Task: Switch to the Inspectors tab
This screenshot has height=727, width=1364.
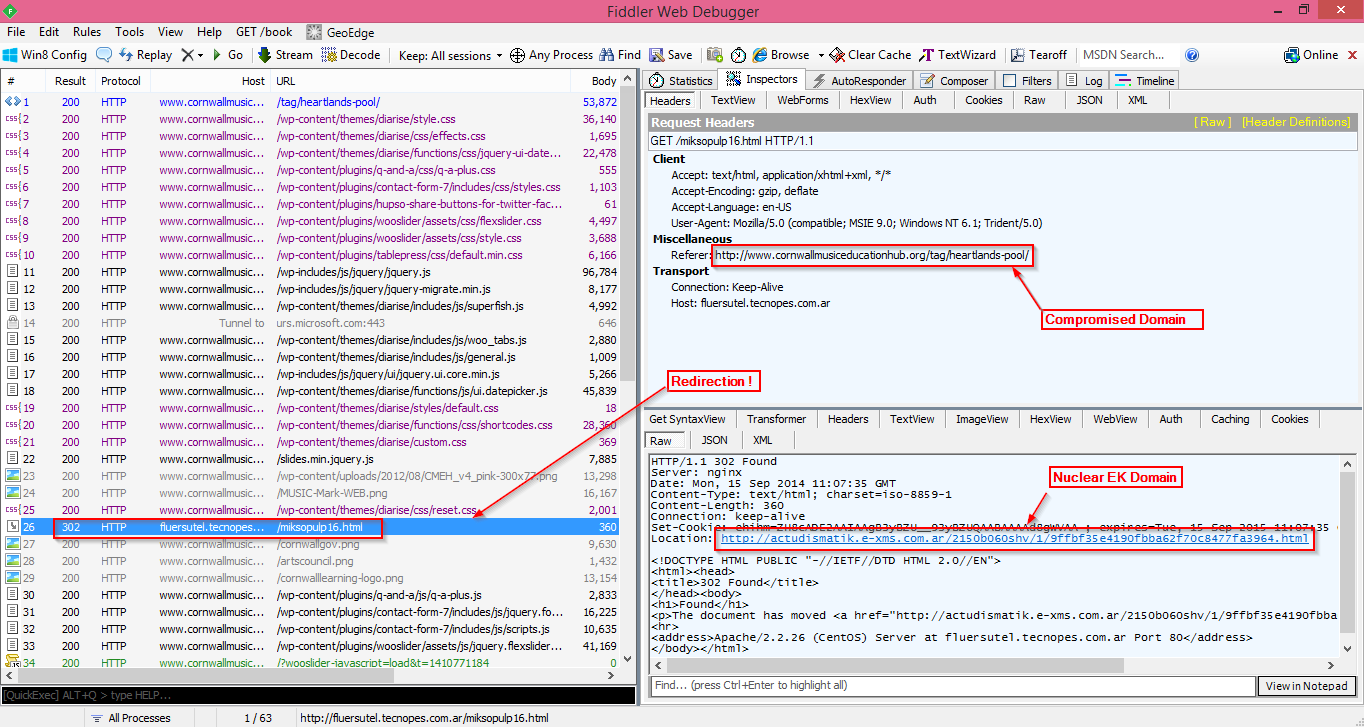Action: (x=762, y=80)
